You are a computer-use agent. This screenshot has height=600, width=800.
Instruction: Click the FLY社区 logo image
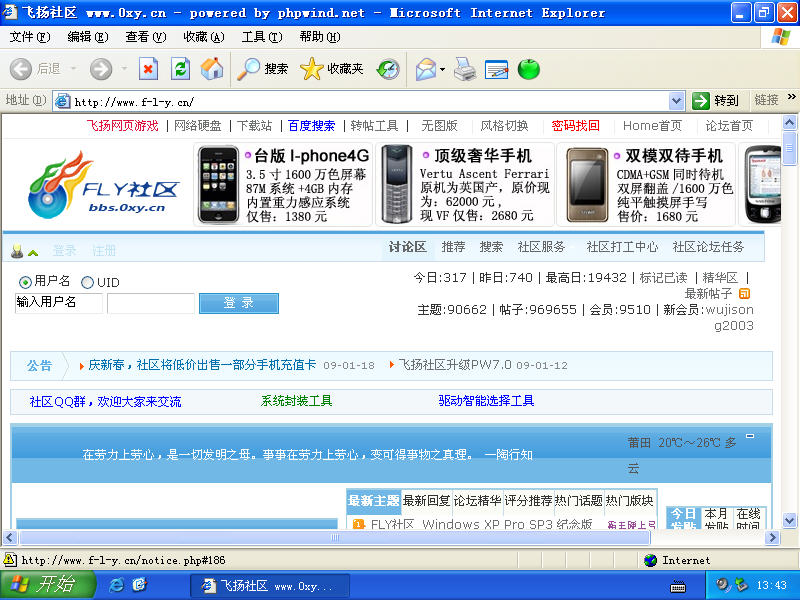[104, 185]
